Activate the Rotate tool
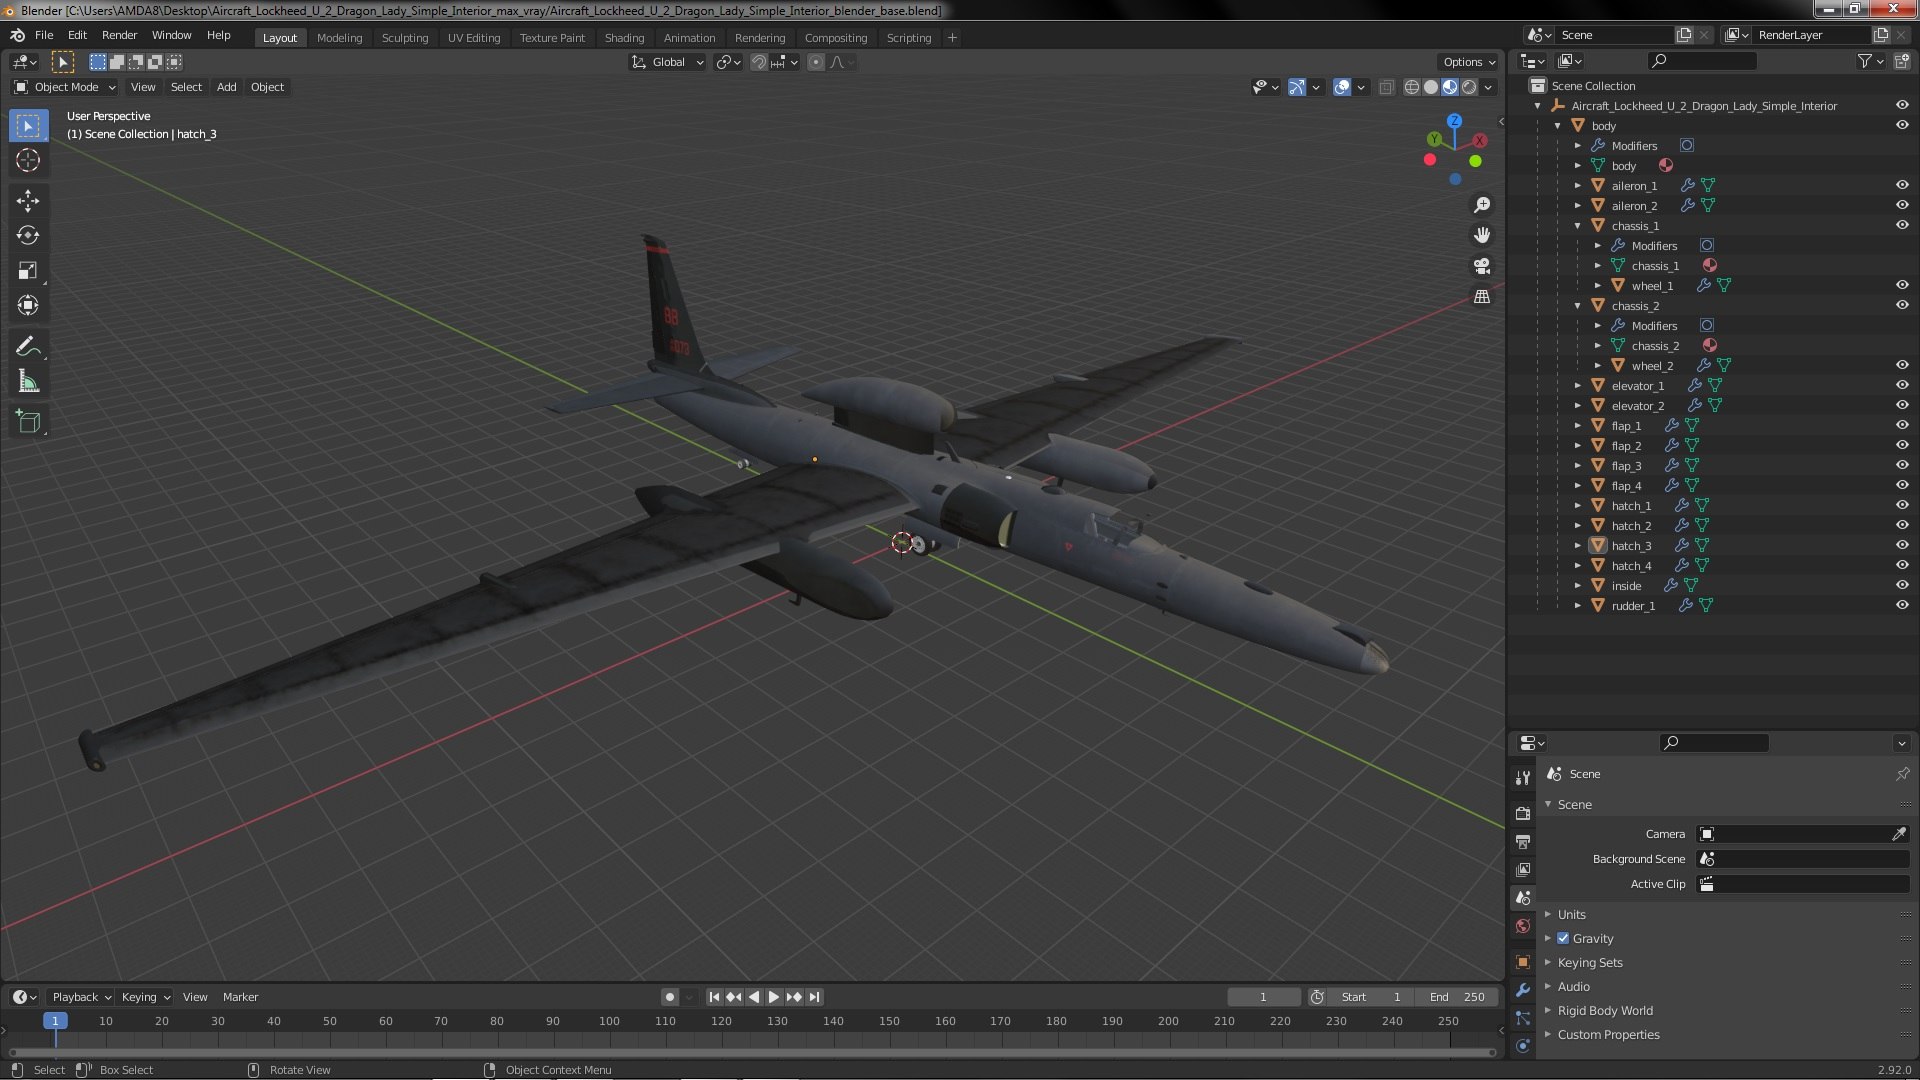1920x1080 pixels. [x=28, y=236]
